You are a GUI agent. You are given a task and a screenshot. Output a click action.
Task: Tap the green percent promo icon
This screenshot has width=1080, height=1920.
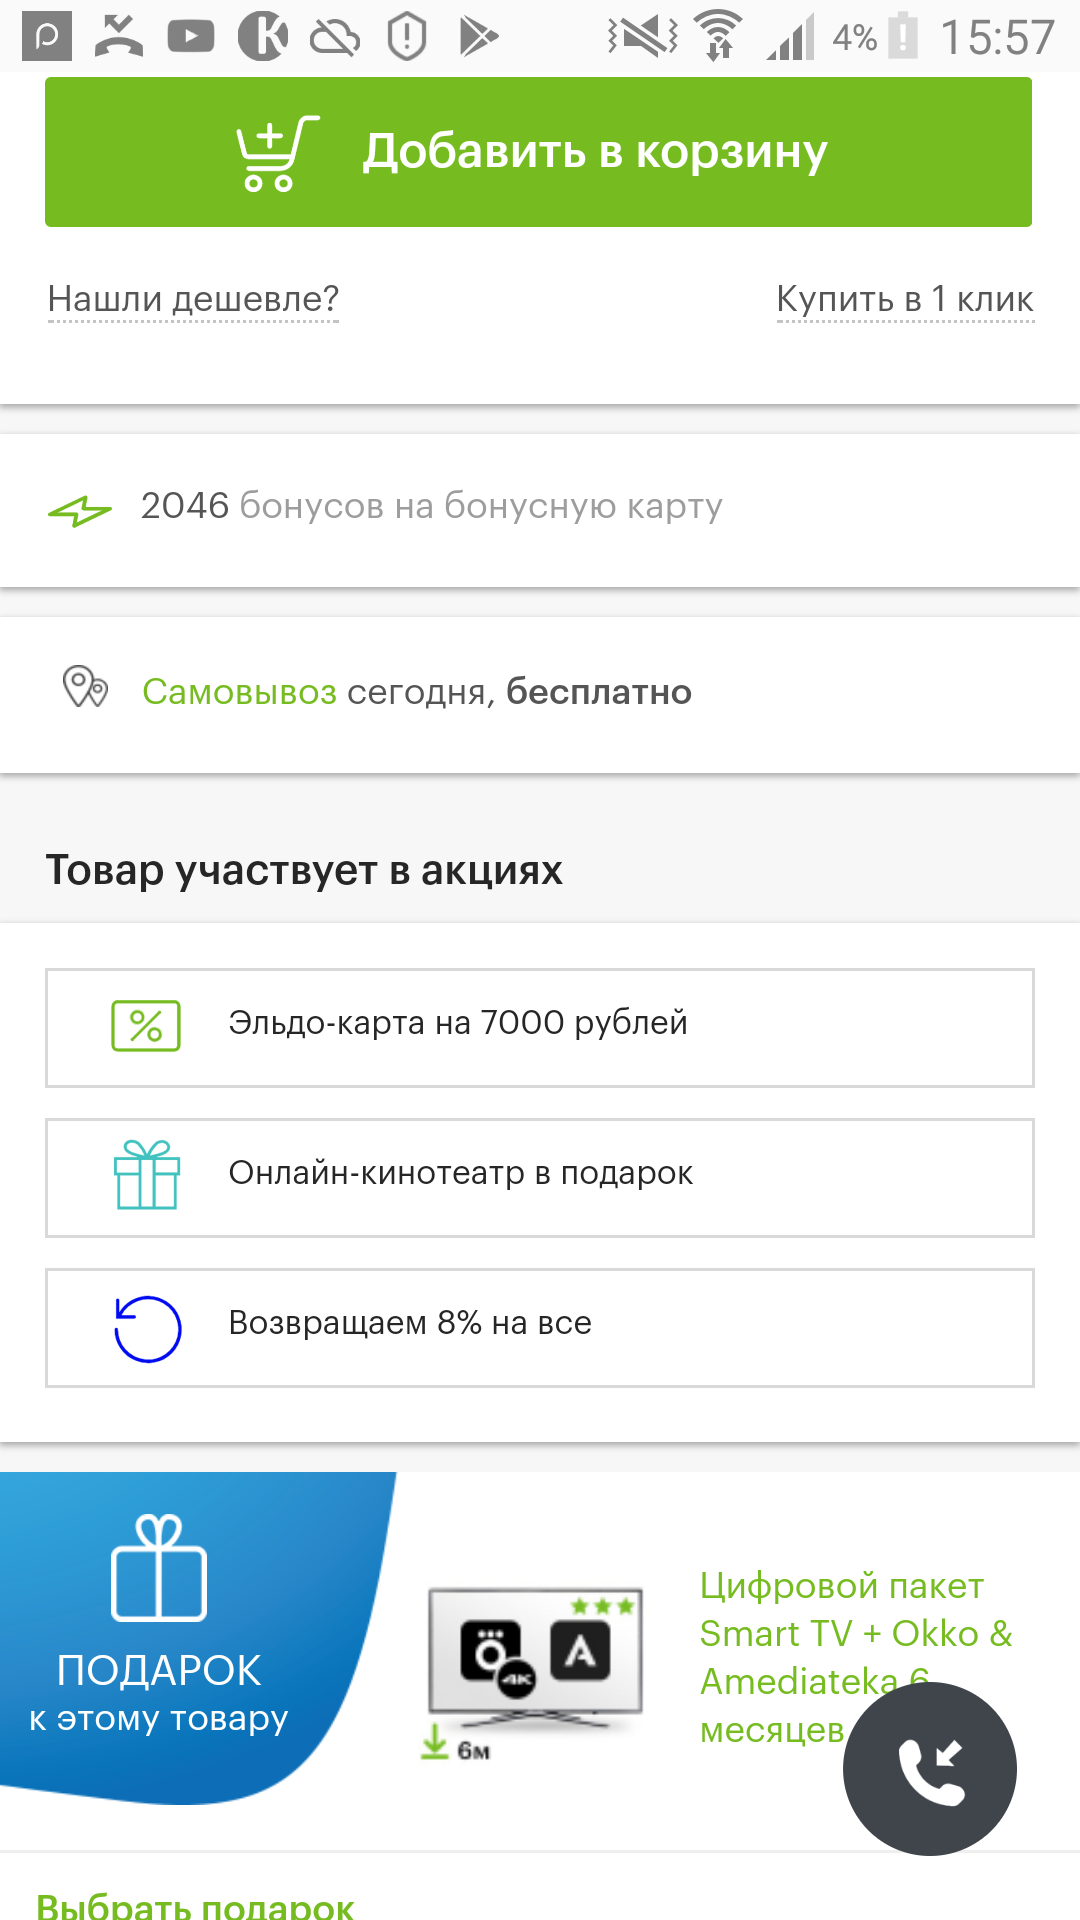point(146,1026)
